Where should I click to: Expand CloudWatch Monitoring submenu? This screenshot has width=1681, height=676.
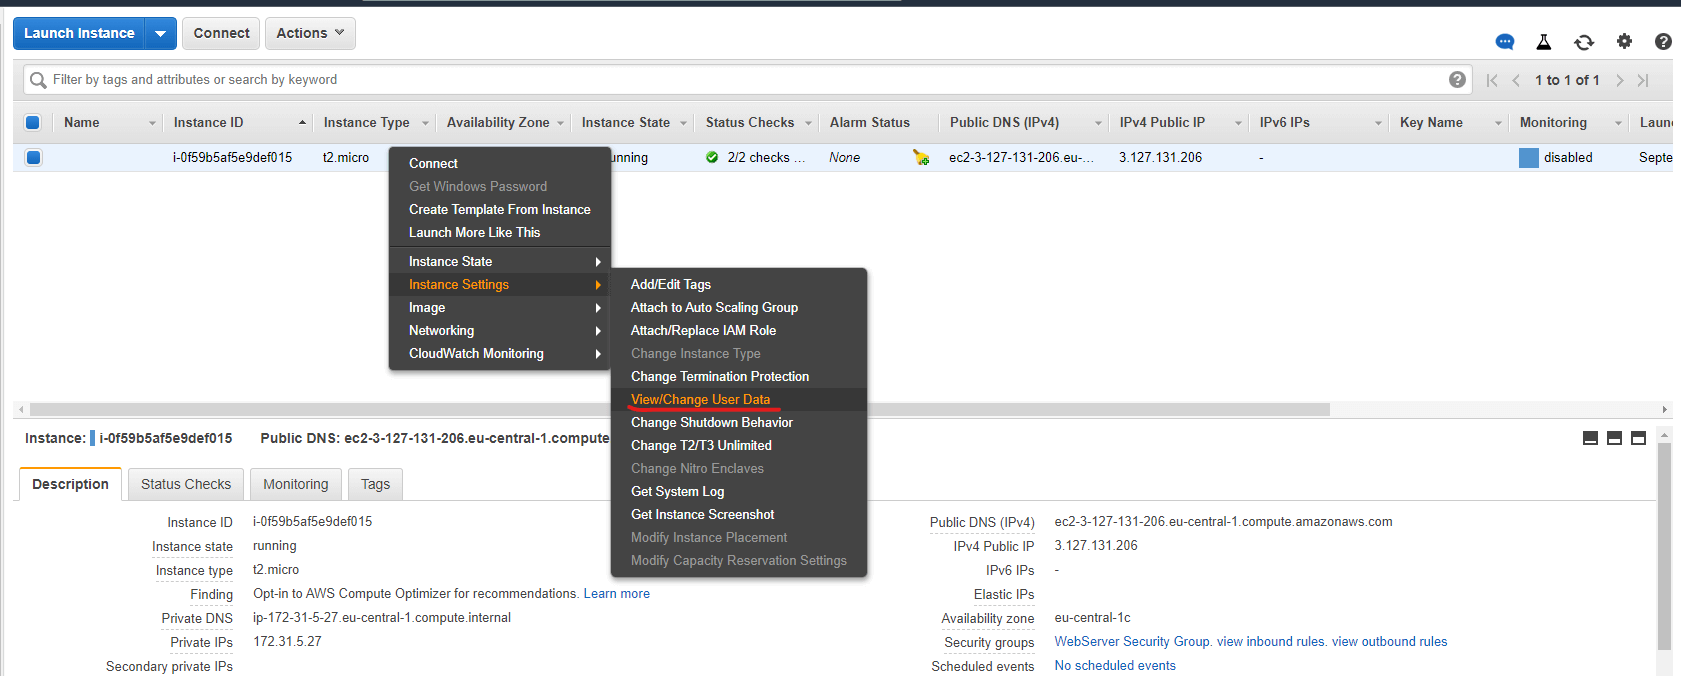499,353
